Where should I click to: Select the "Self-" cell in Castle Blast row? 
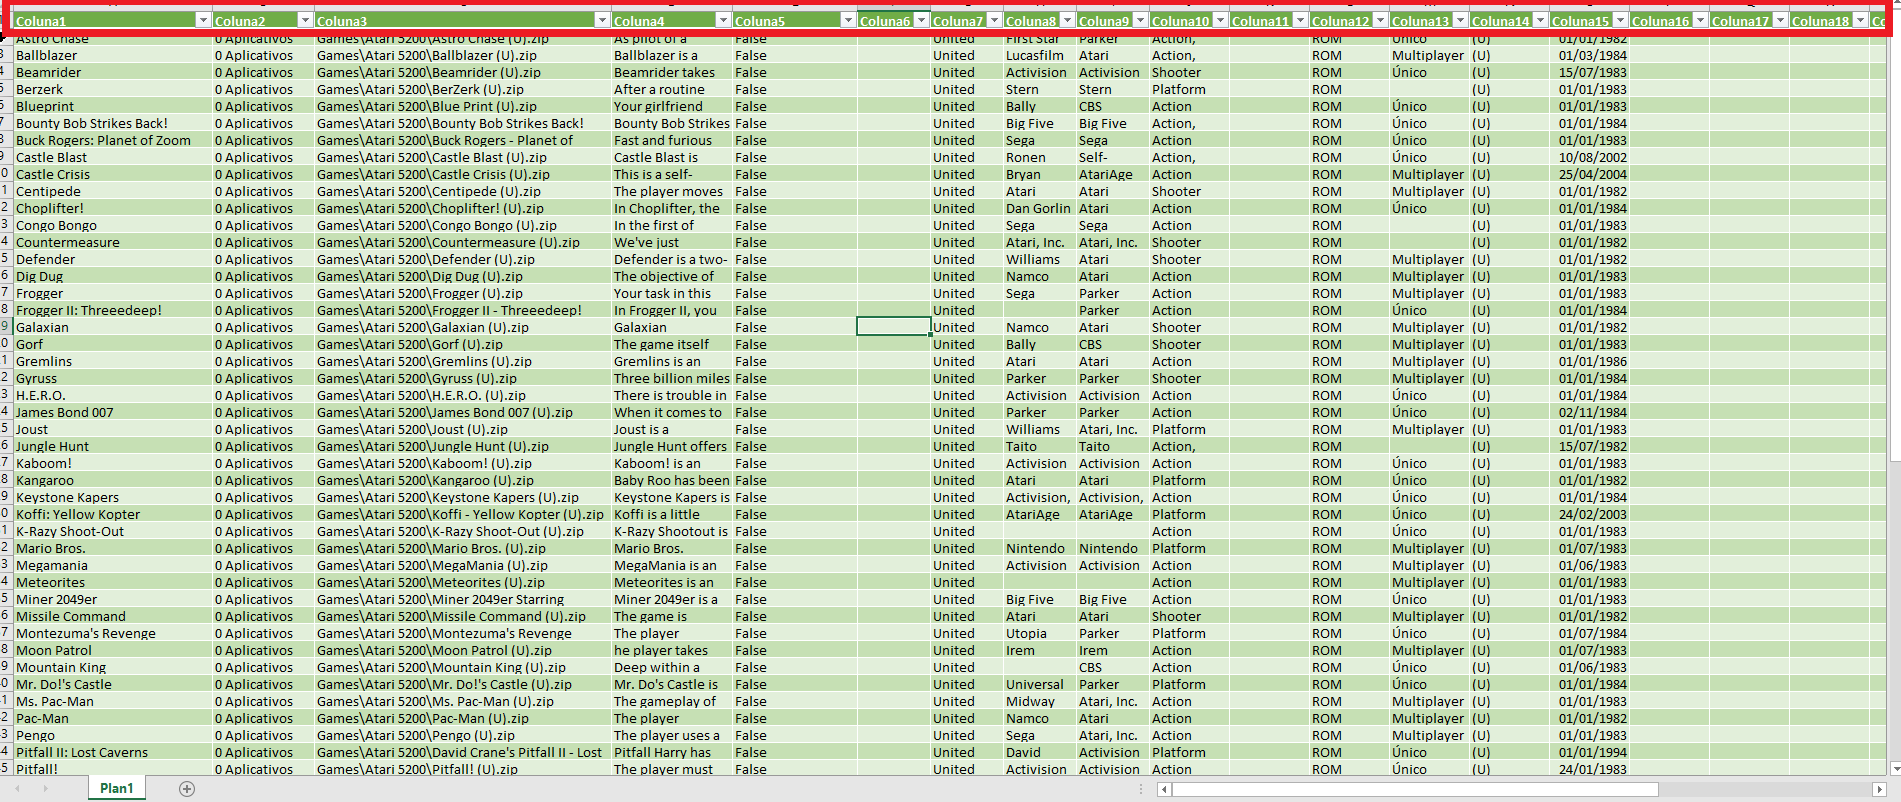[x=1113, y=157]
